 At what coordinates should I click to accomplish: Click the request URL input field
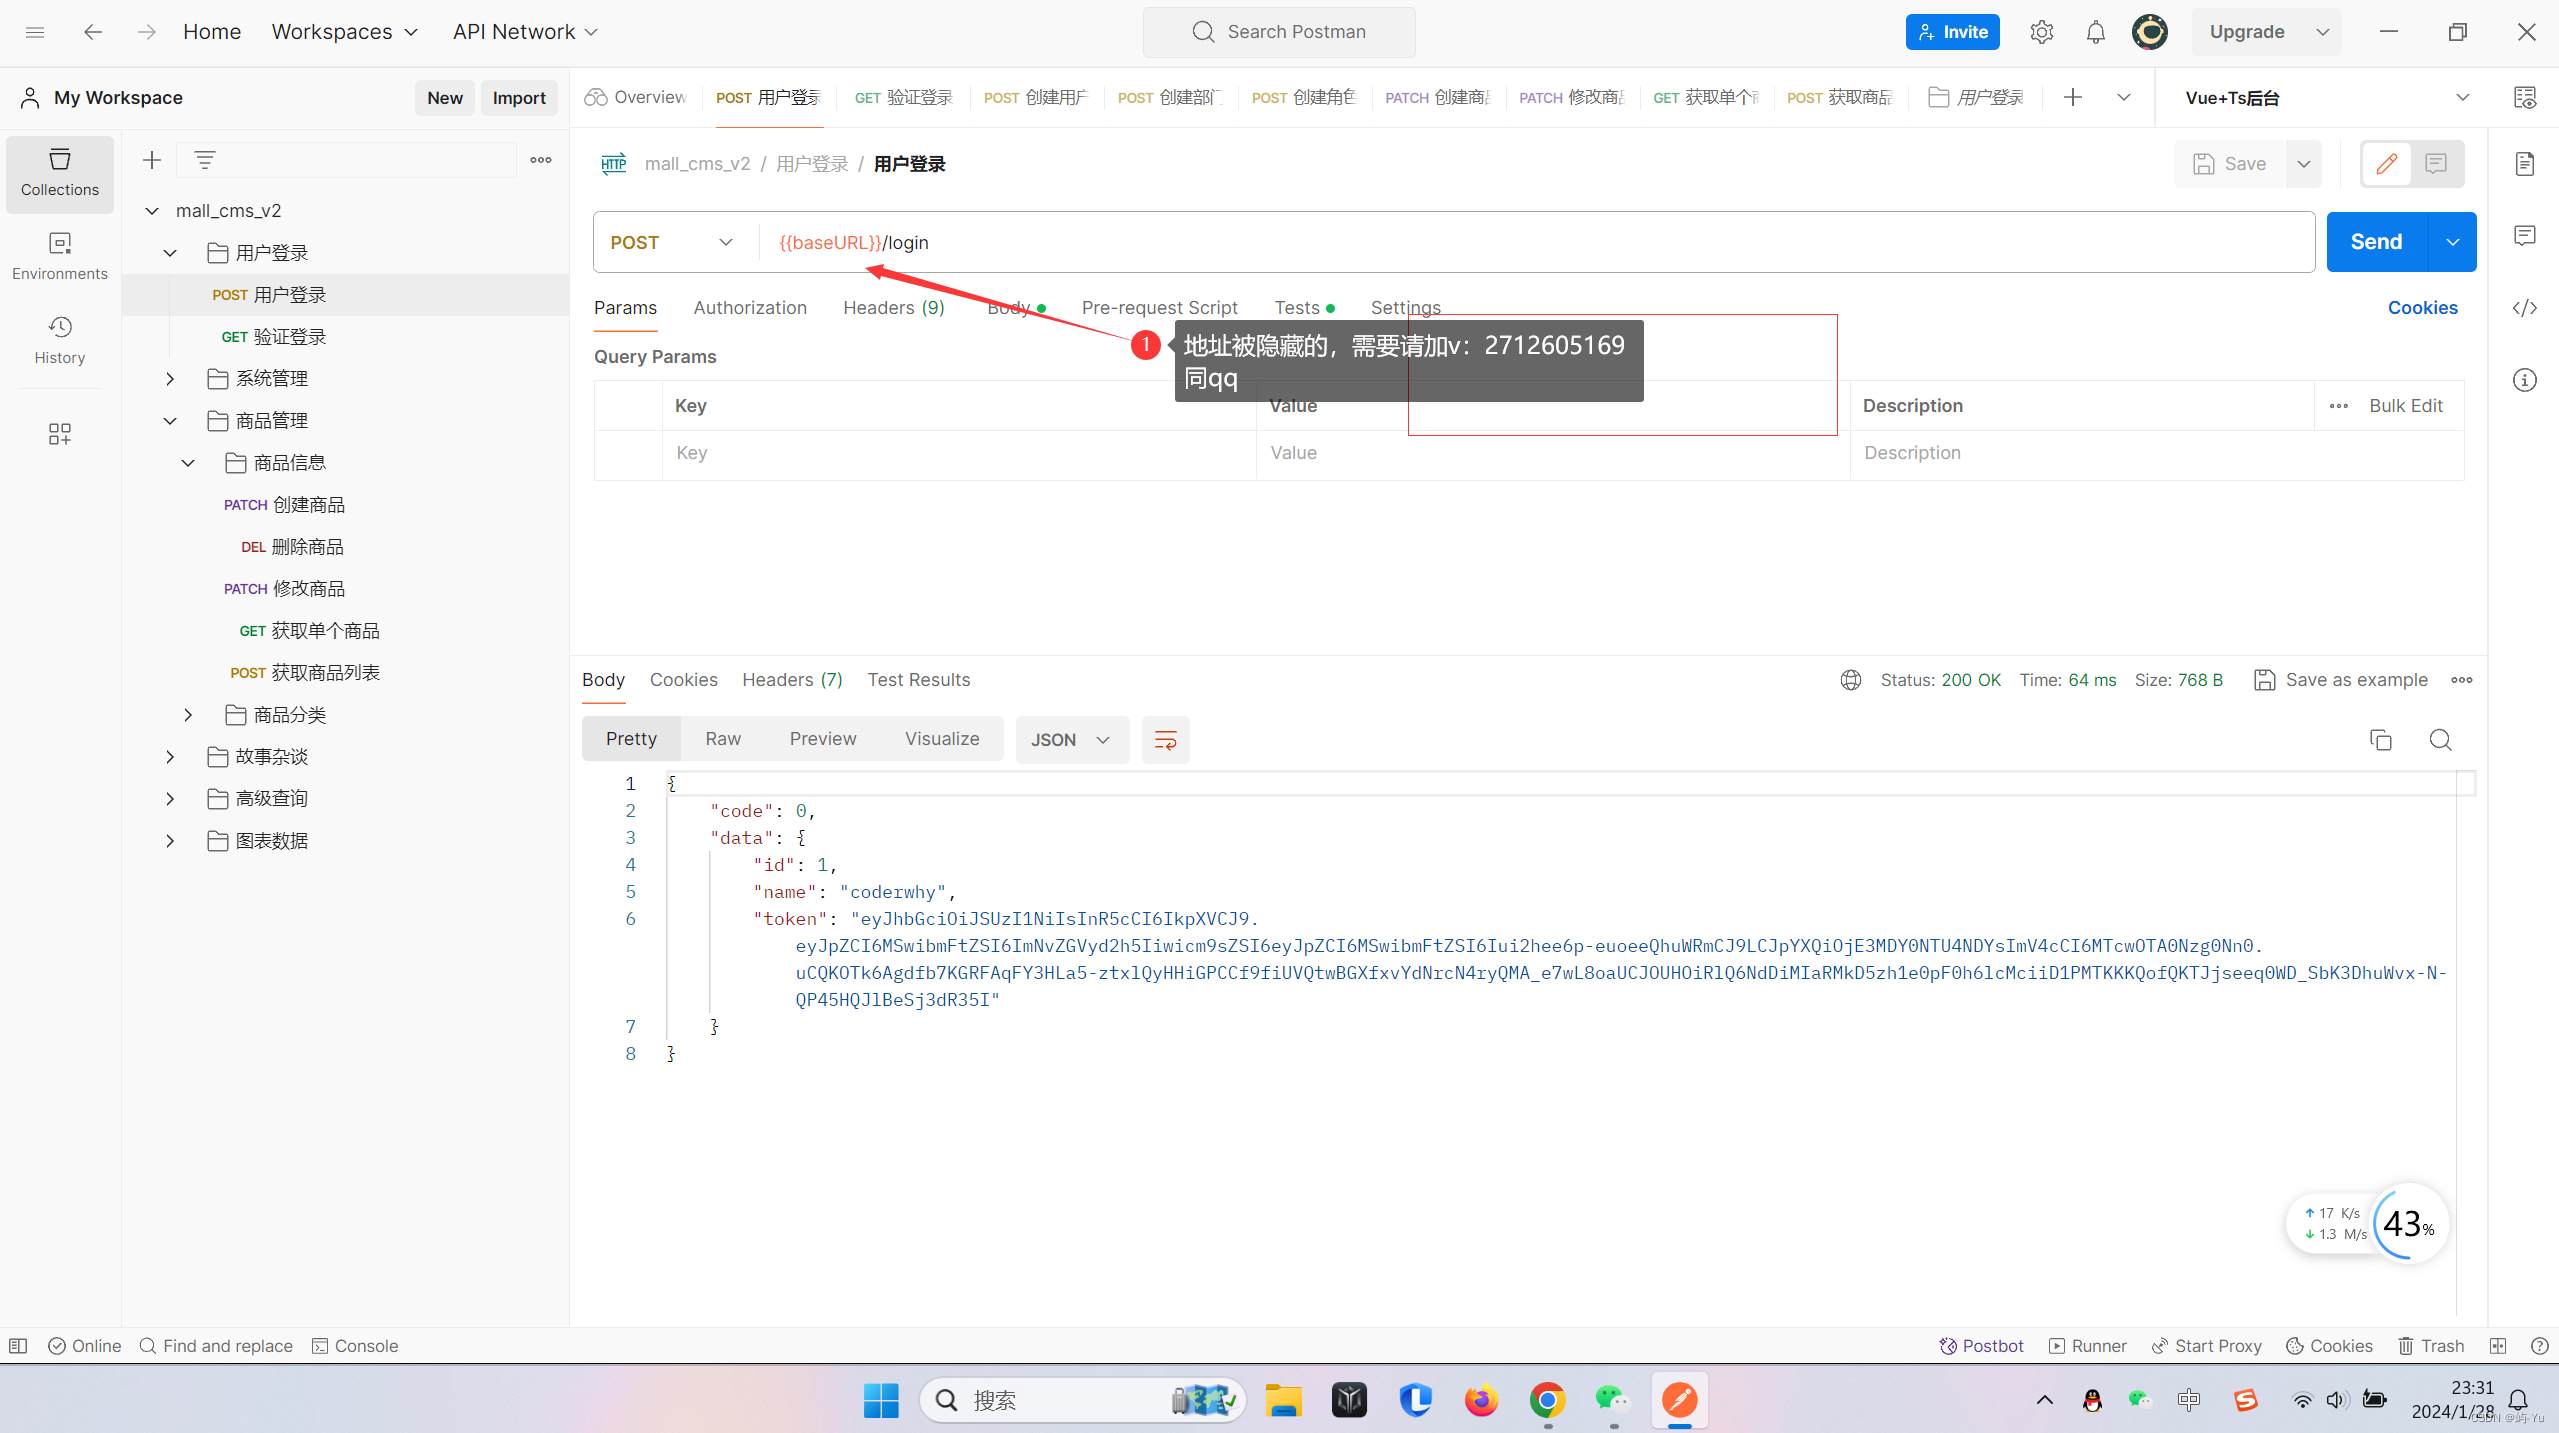[1500, 243]
